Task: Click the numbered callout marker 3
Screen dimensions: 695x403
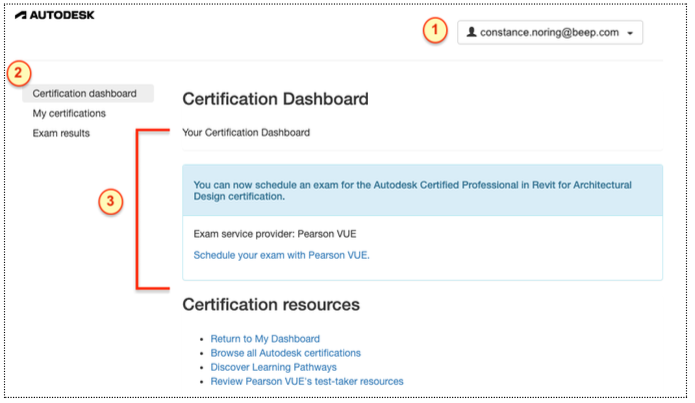Action: point(111,201)
